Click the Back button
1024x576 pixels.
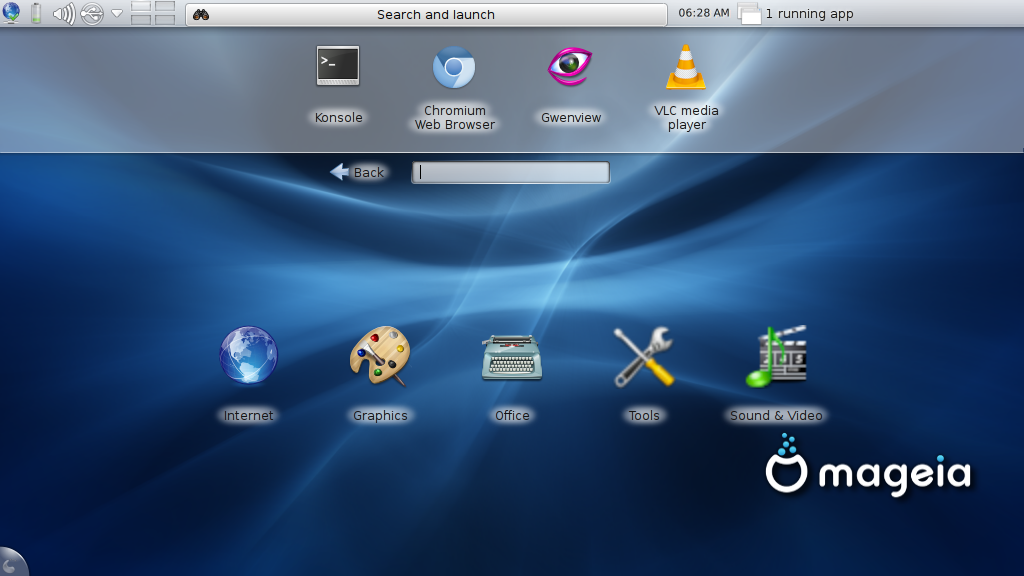(358, 172)
